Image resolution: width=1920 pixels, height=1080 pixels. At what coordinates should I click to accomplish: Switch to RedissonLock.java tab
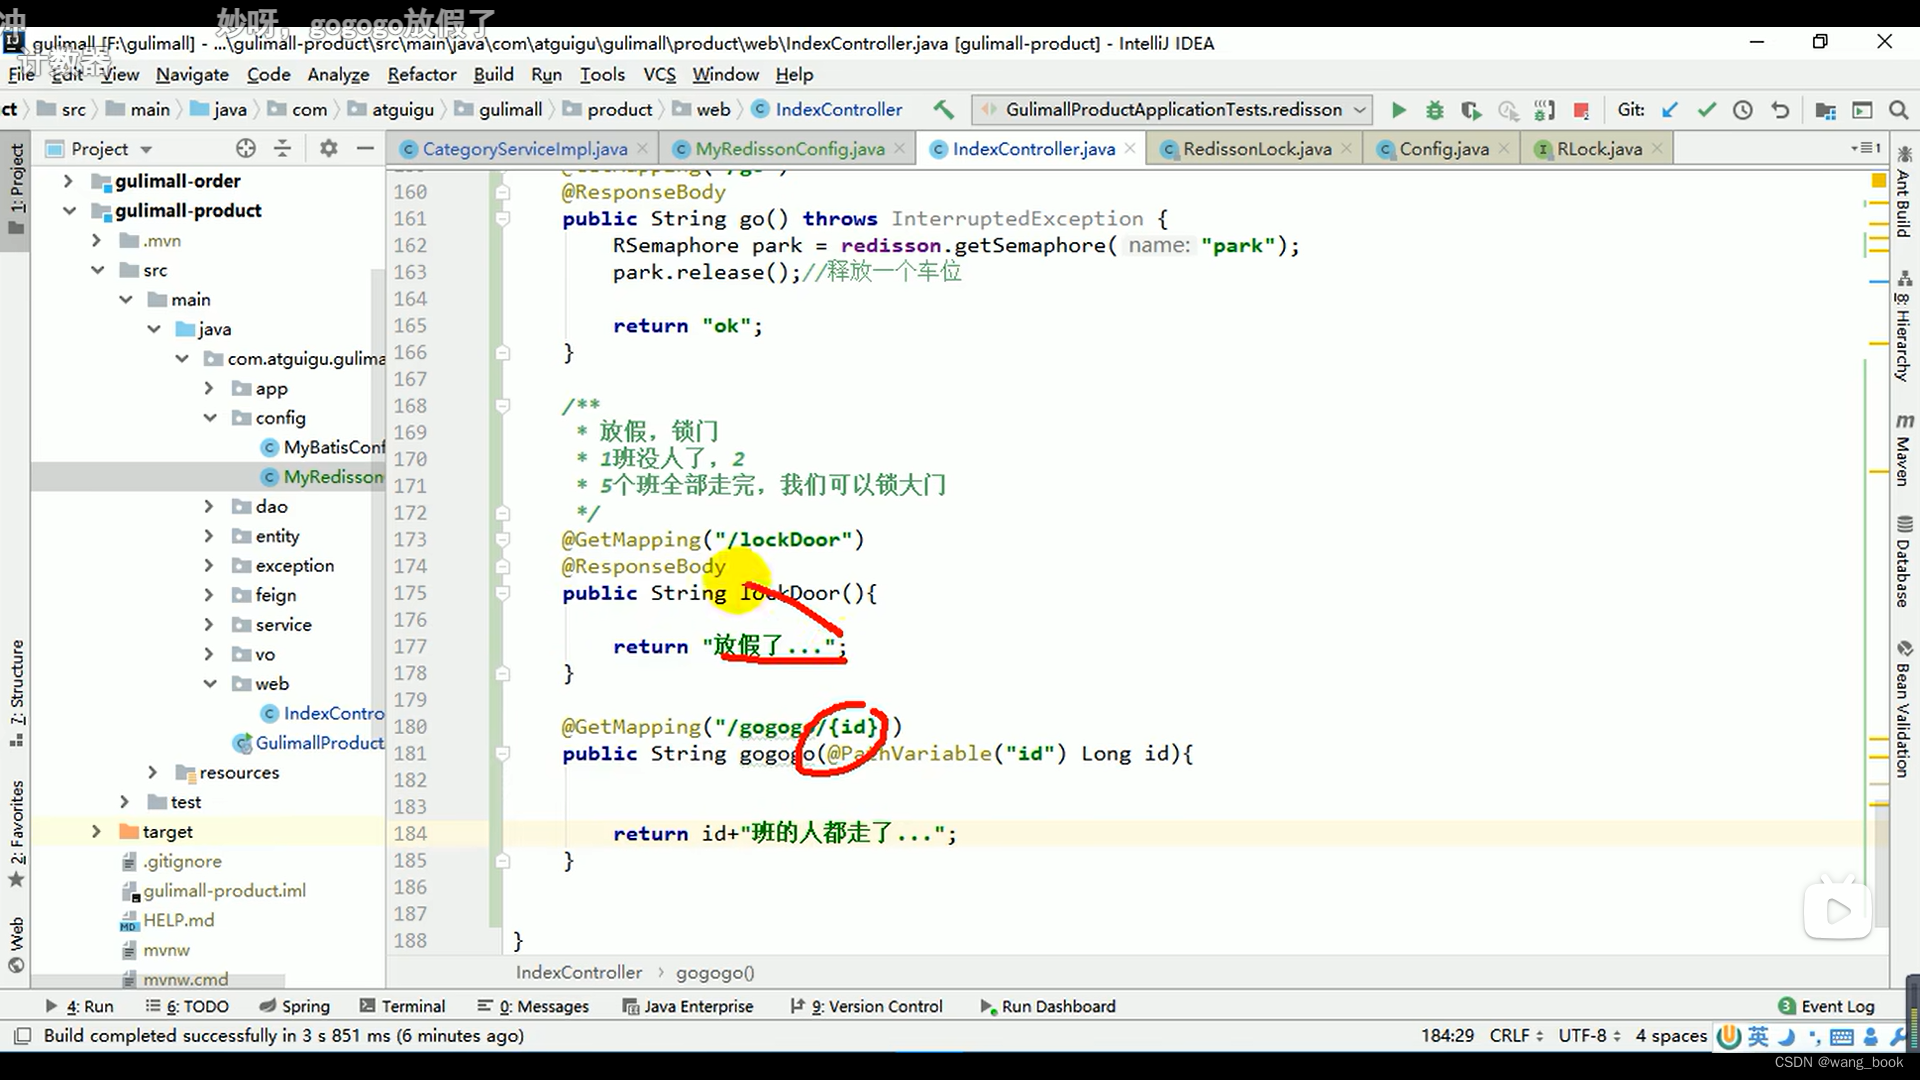(1256, 149)
